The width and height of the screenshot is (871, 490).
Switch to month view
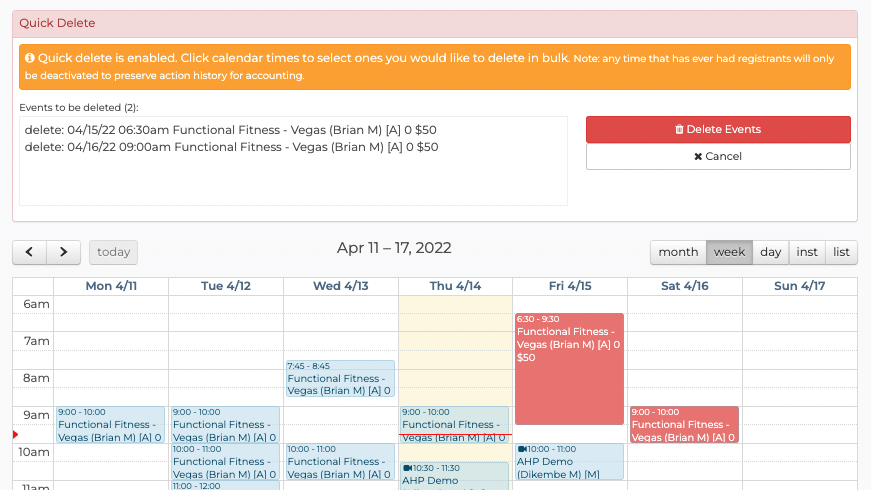(x=678, y=252)
